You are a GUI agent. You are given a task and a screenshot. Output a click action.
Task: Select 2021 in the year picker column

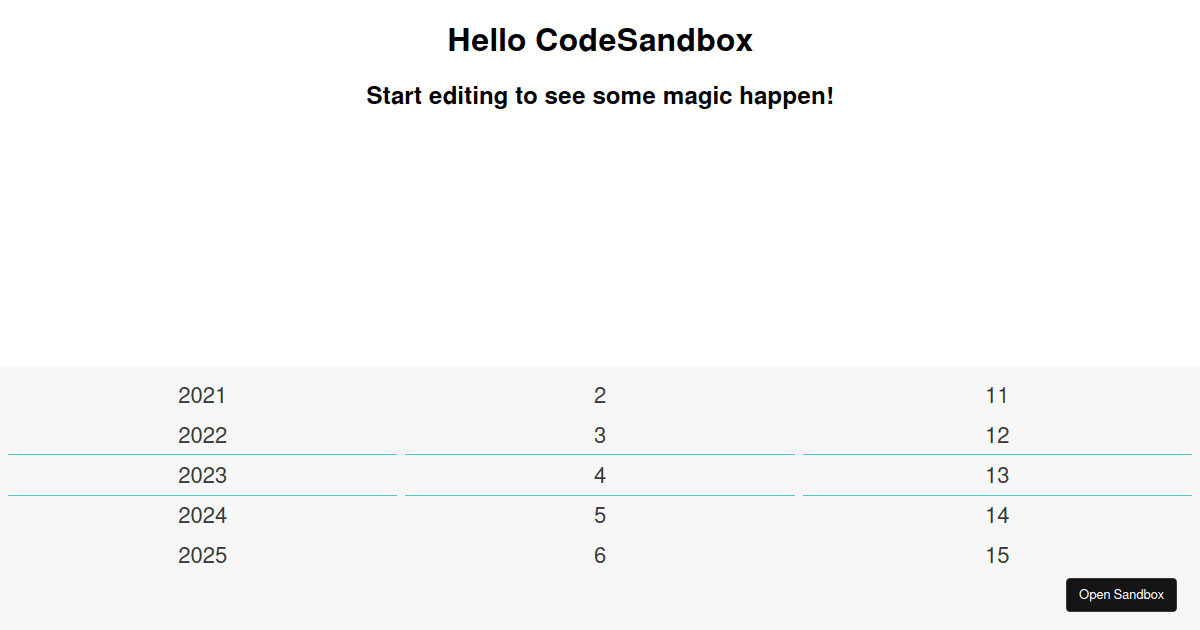(202, 395)
